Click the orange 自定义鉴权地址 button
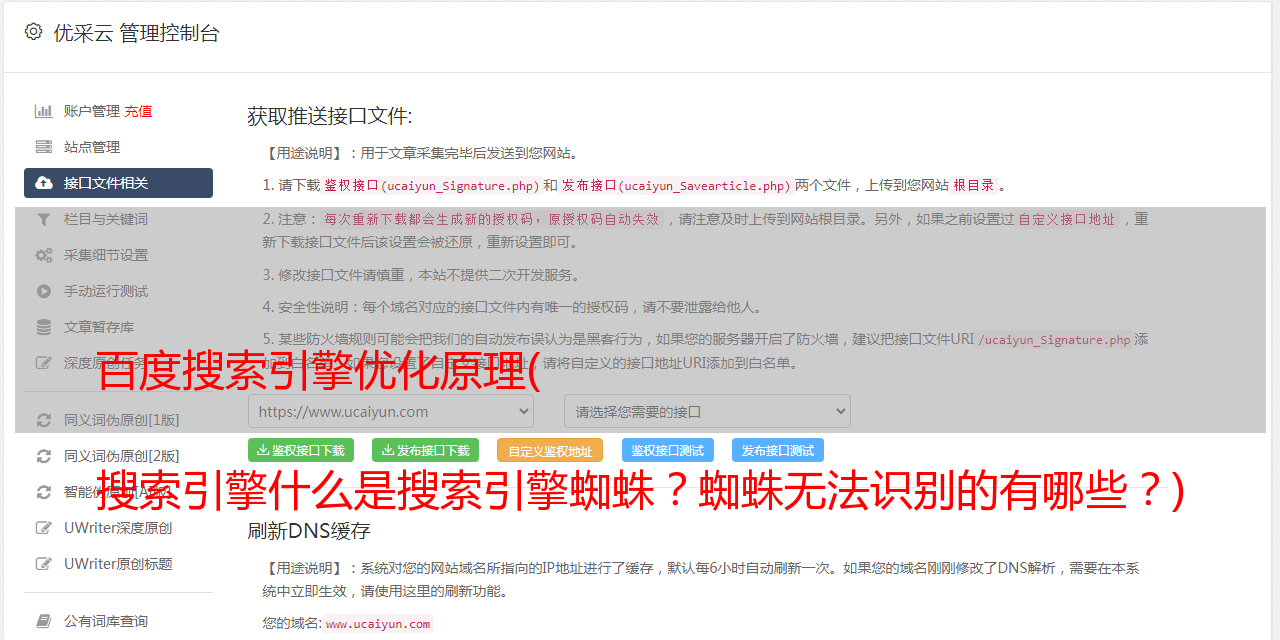Viewport: 1280px width, 640px height. point(550,450)
